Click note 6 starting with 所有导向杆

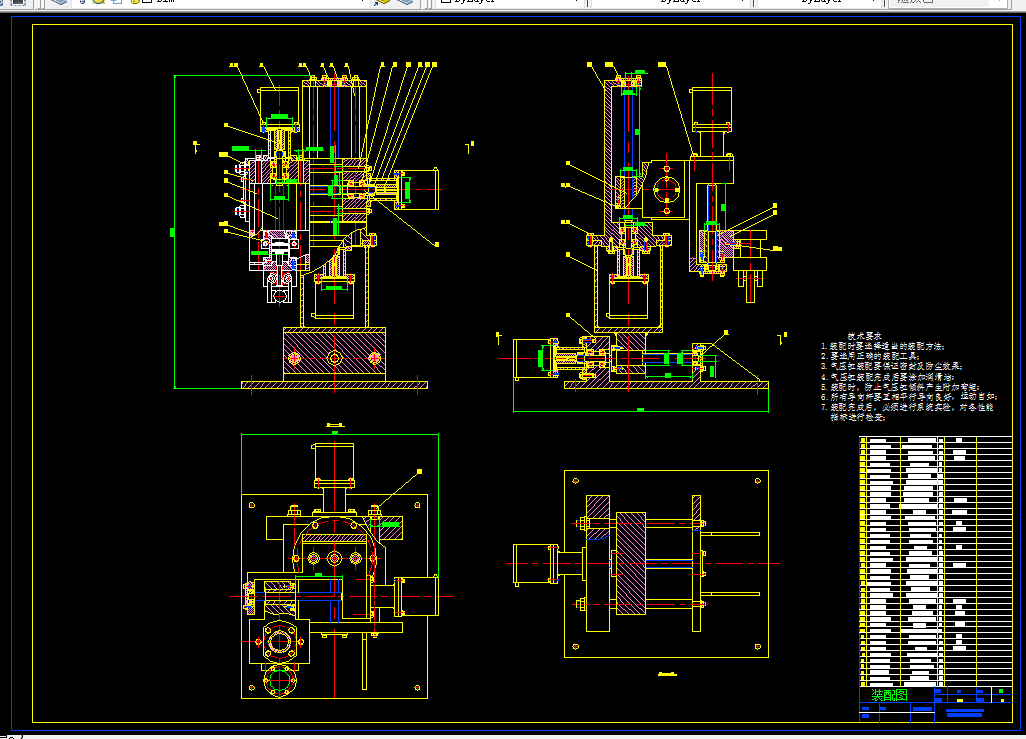coord(909,397)
